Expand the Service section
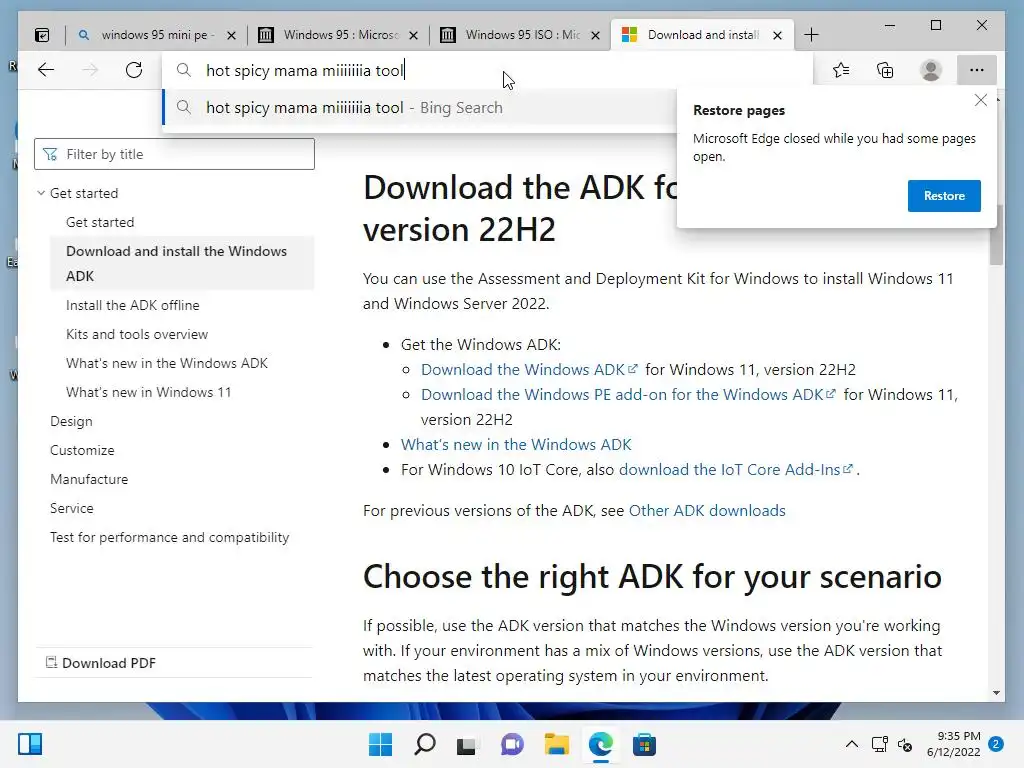This screenshot has width=1024, height=768. 72,508
